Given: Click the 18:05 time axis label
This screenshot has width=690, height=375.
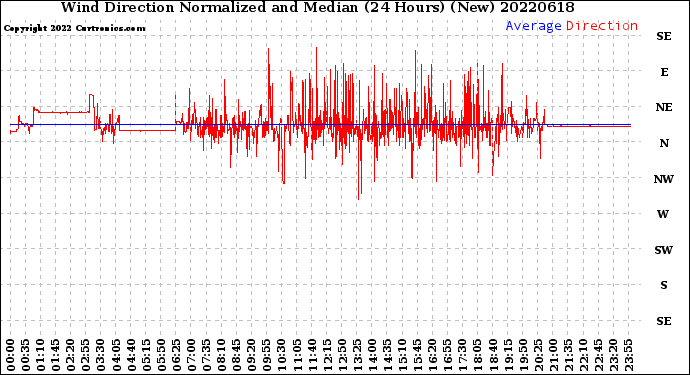Looking at the screenshot, I should tap(478, 355).
